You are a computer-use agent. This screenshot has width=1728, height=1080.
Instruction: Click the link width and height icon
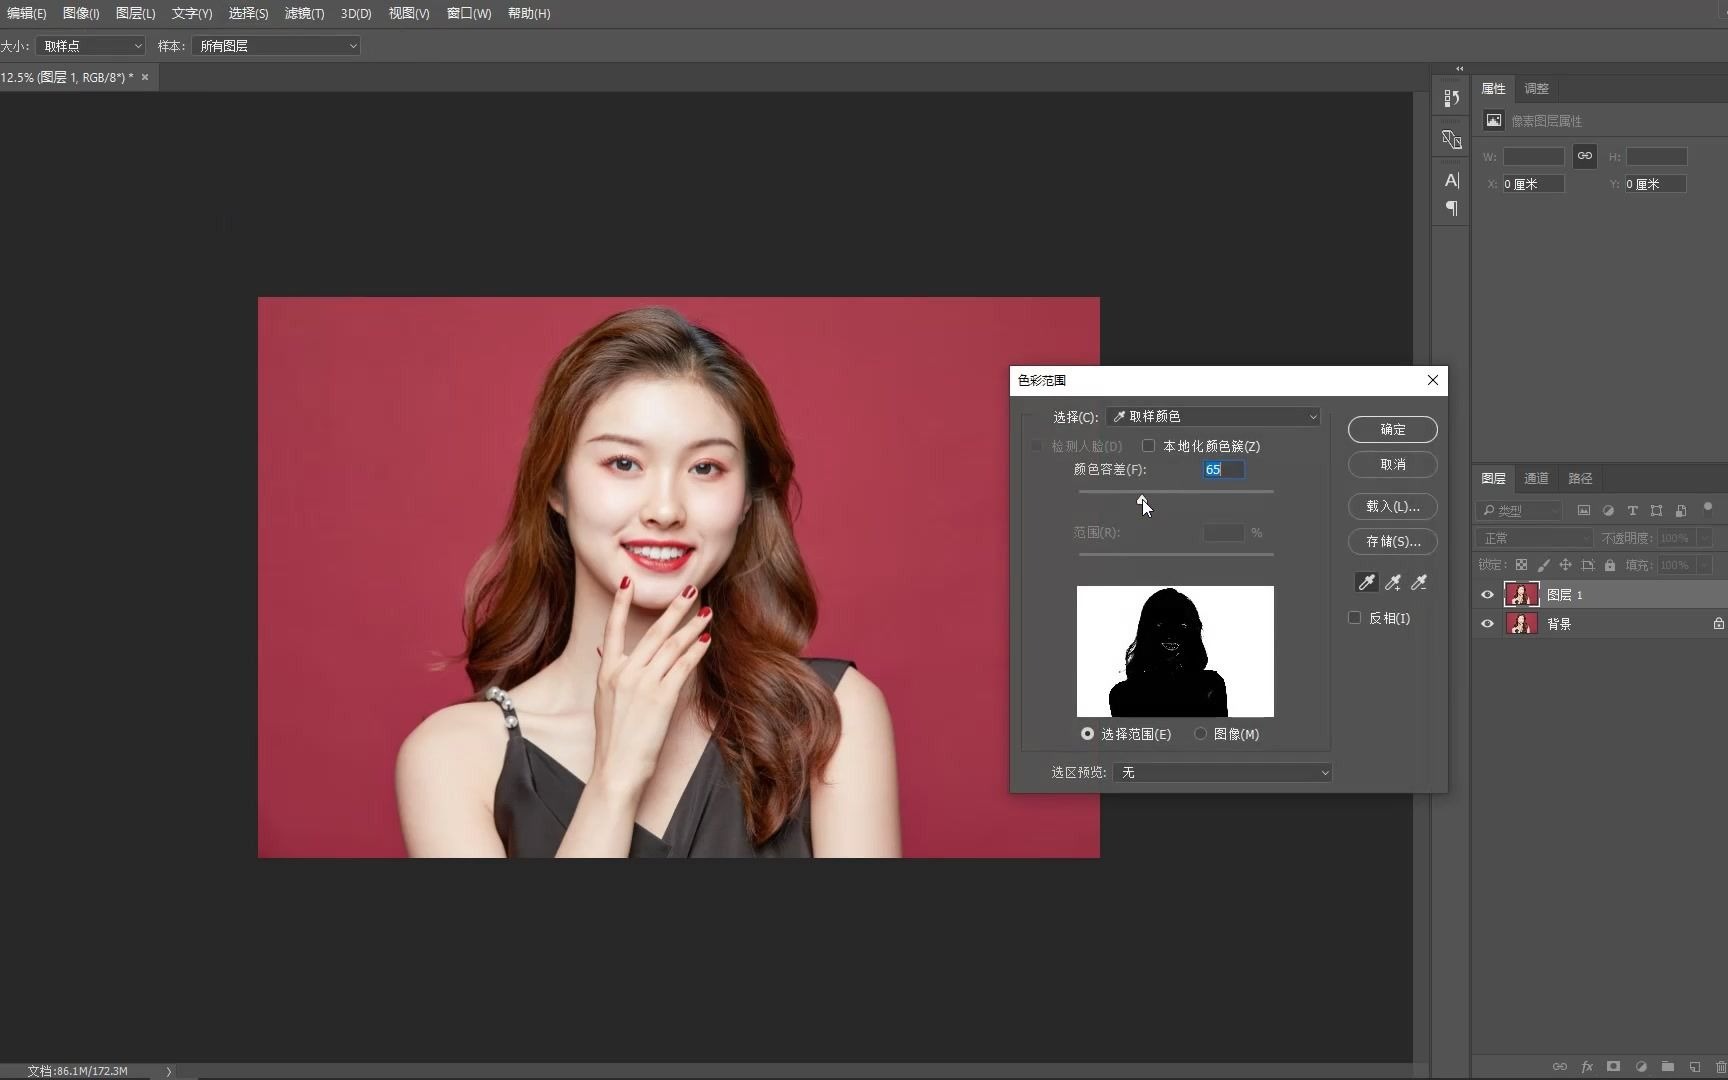point(1585,156)
